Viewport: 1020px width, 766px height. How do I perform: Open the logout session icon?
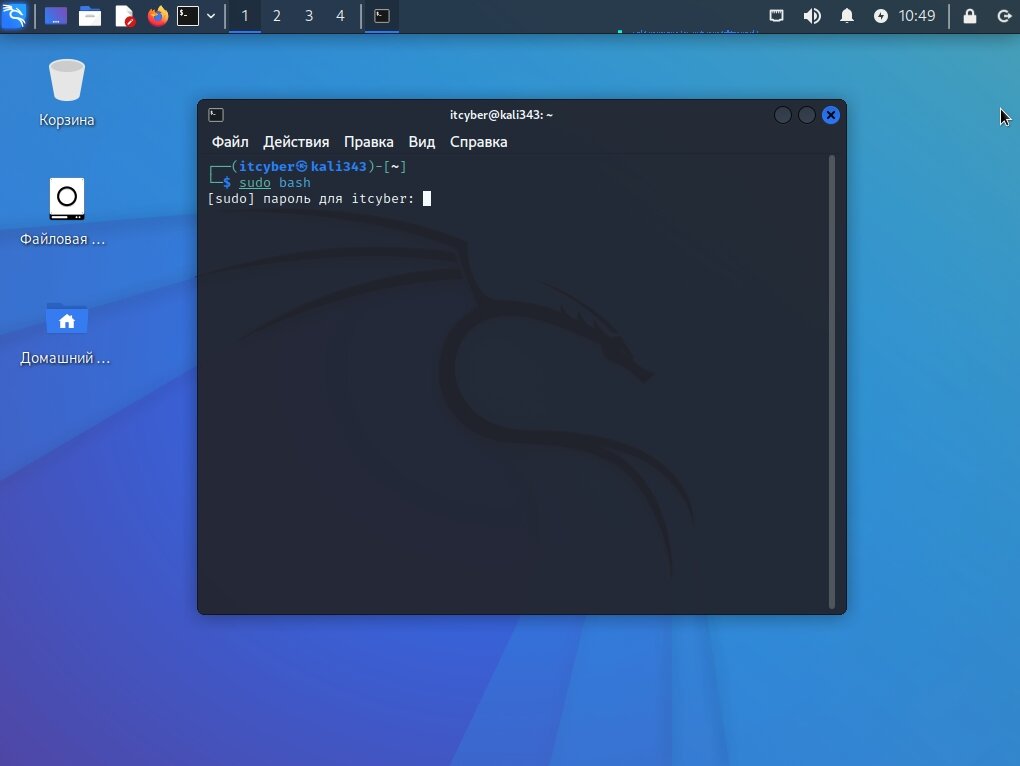pyautogui.click(x=1004, y=16)
